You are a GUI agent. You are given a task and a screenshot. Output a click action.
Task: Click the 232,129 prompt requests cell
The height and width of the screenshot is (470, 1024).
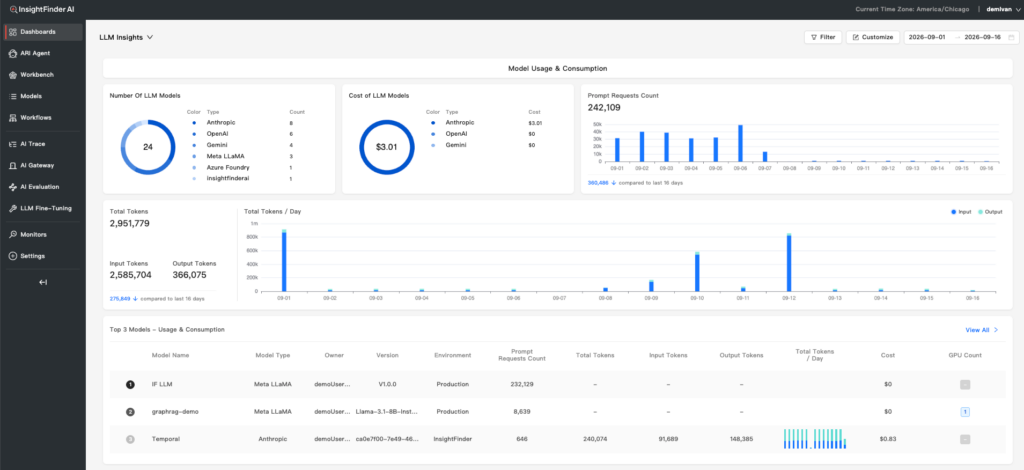click(522, 384)
